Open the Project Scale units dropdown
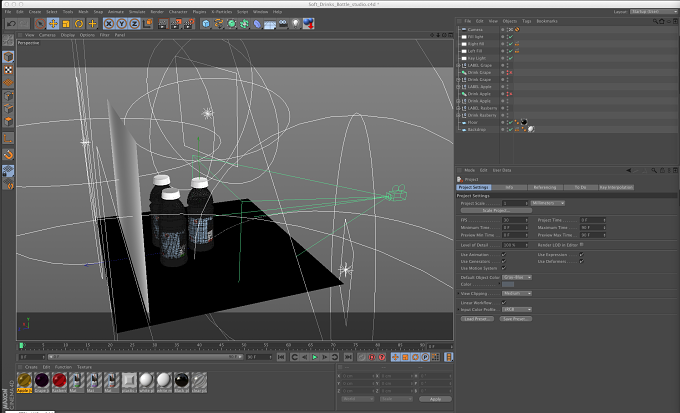The width and height of the screenshot is (680, 413). click(548, 203)
